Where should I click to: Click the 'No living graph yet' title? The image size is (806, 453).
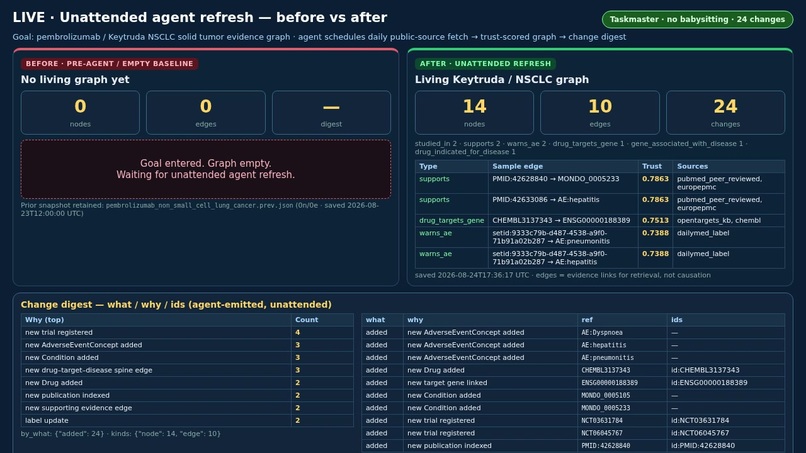coord(75,80)
